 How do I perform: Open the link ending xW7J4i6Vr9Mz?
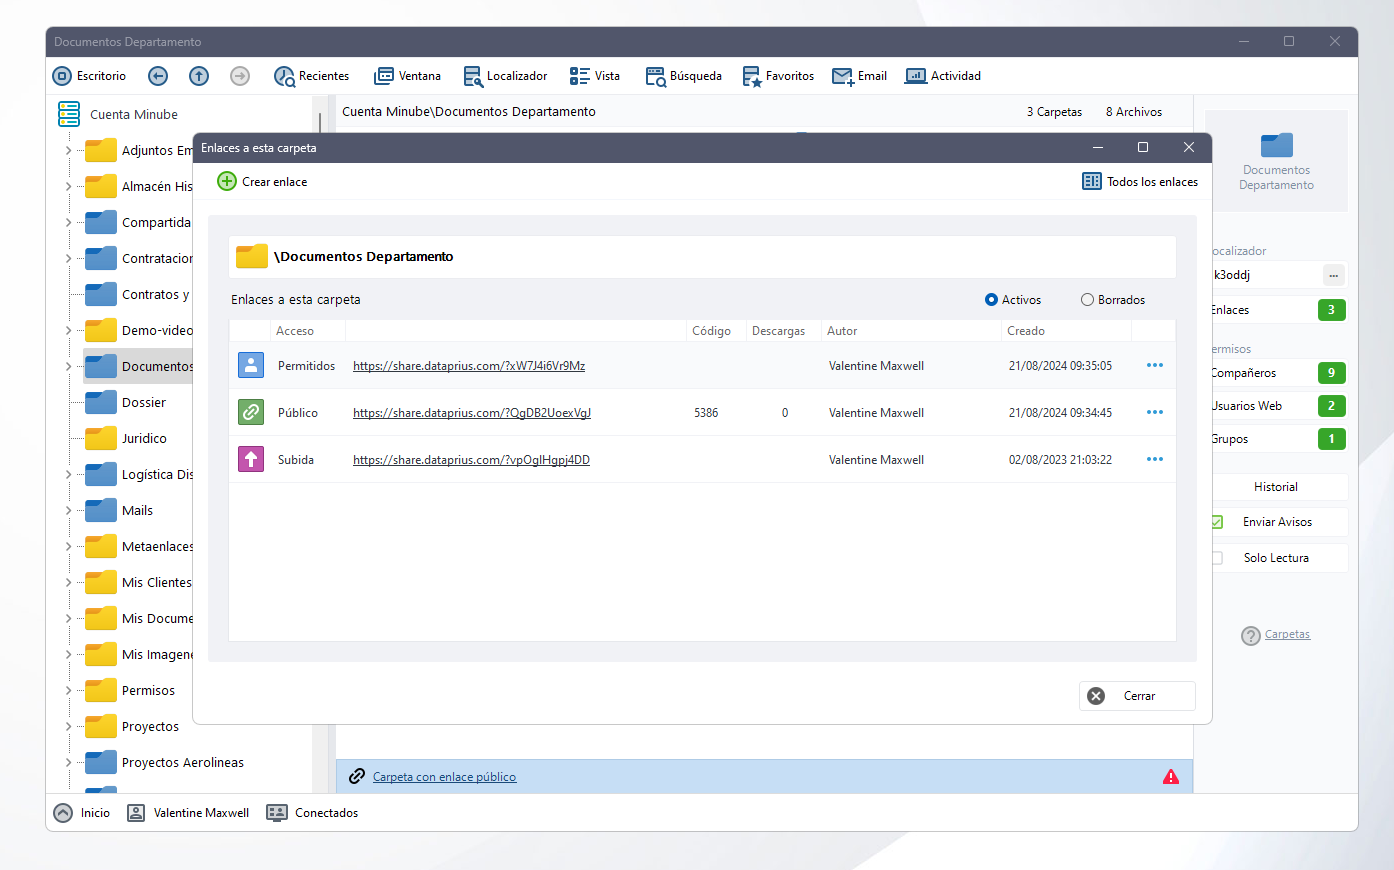tap(469, 366)
